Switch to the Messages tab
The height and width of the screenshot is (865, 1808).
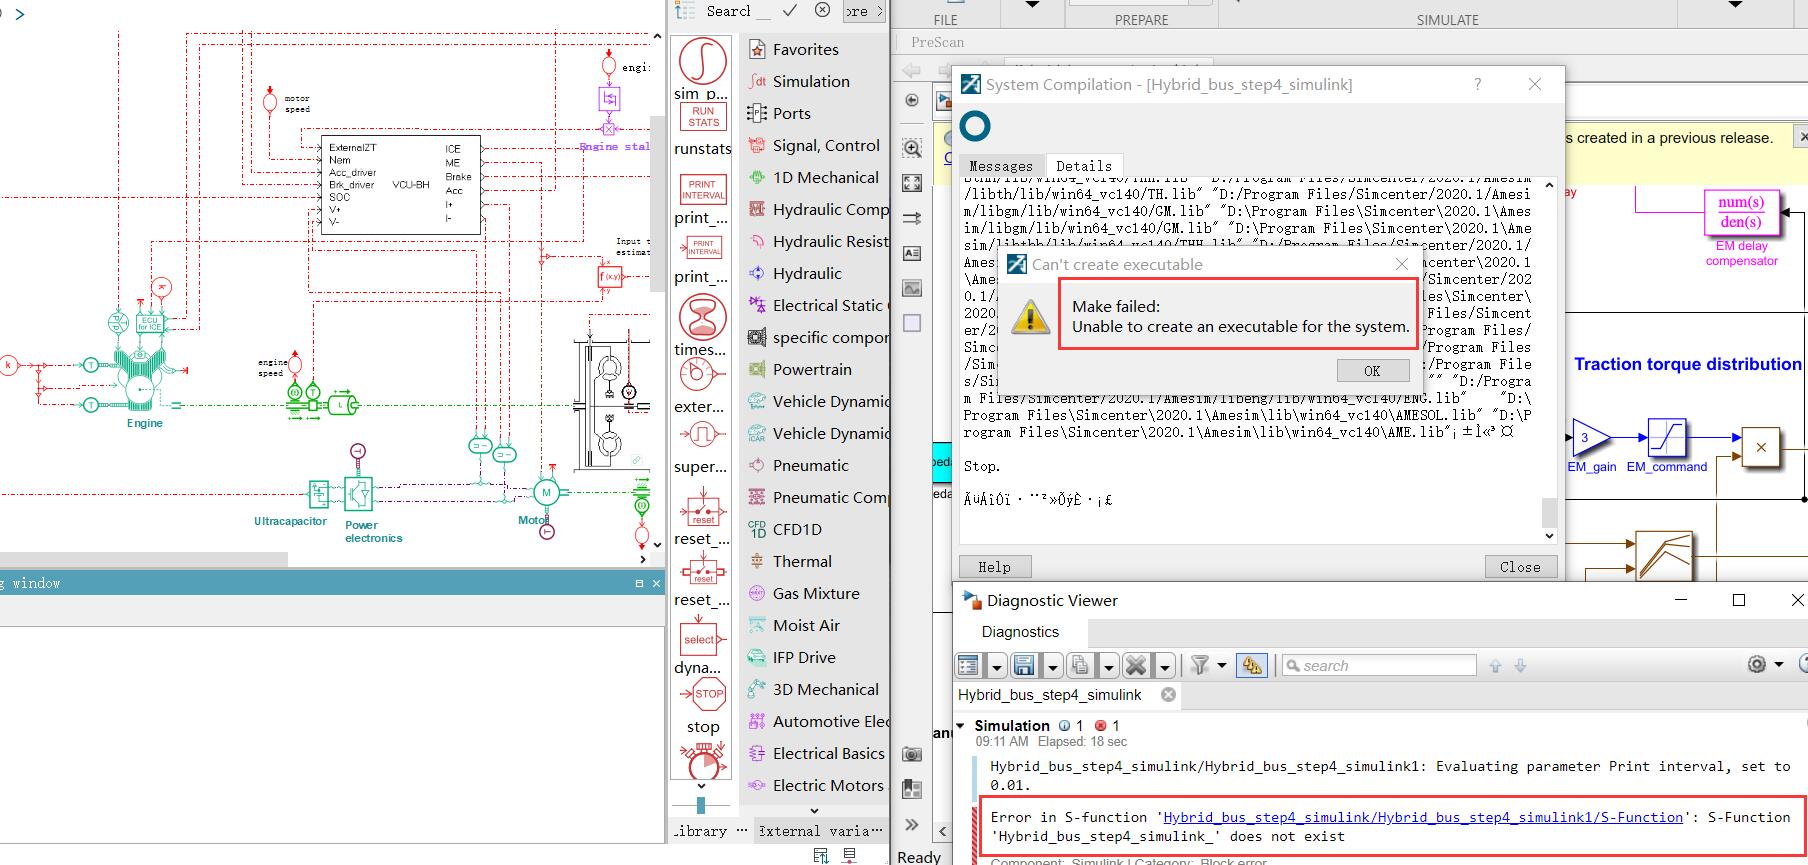click(x=1001, y=166)
